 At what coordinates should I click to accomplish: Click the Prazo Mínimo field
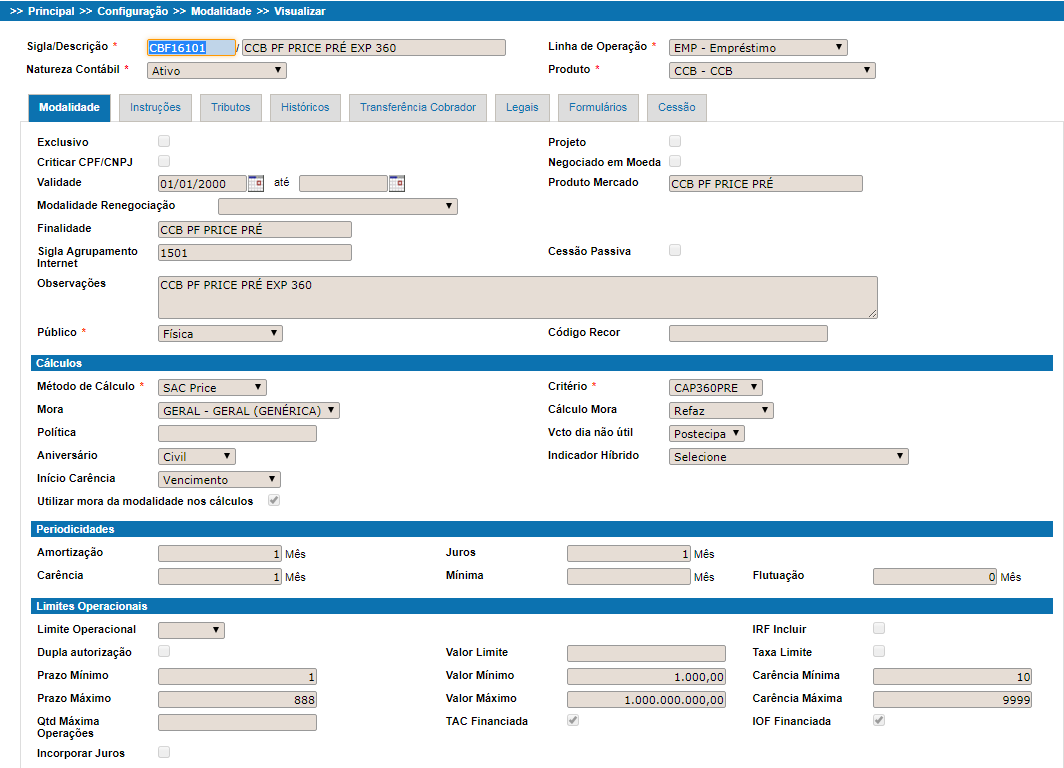coord(237,676)
